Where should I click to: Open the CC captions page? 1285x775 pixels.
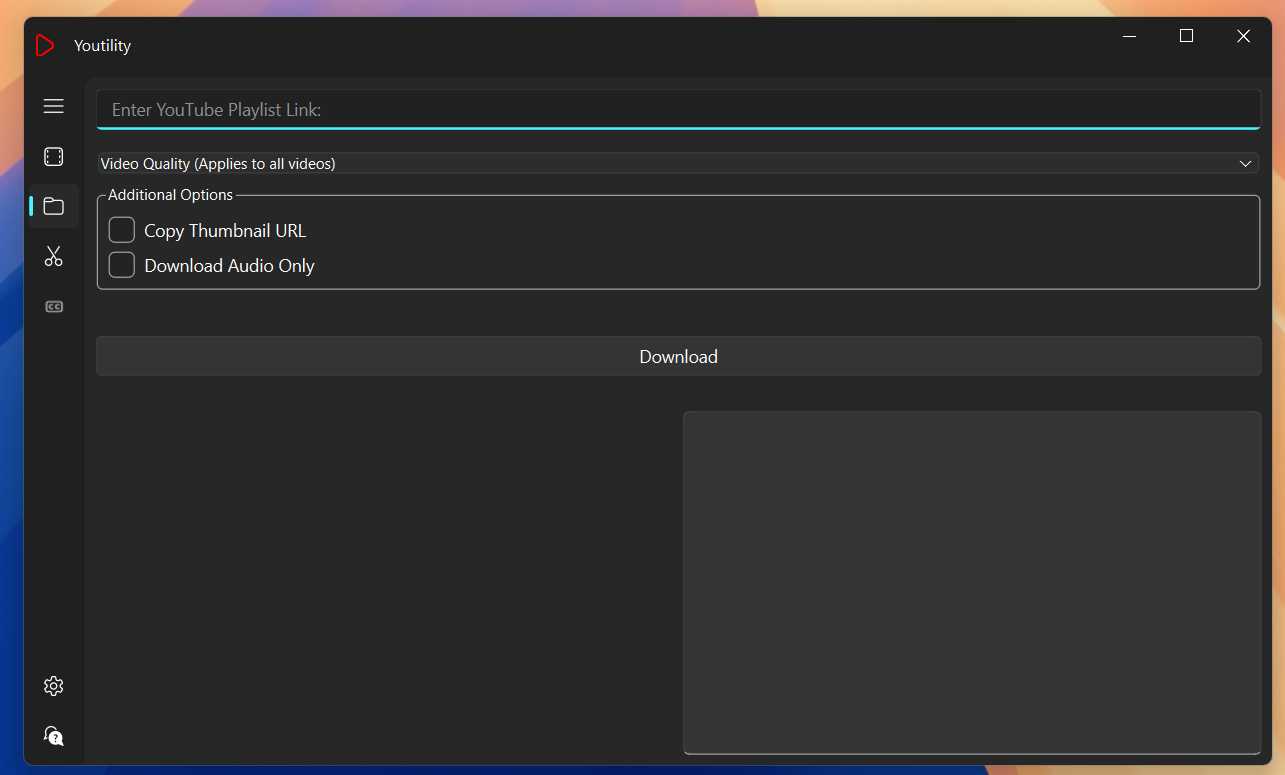click(54, 307)
